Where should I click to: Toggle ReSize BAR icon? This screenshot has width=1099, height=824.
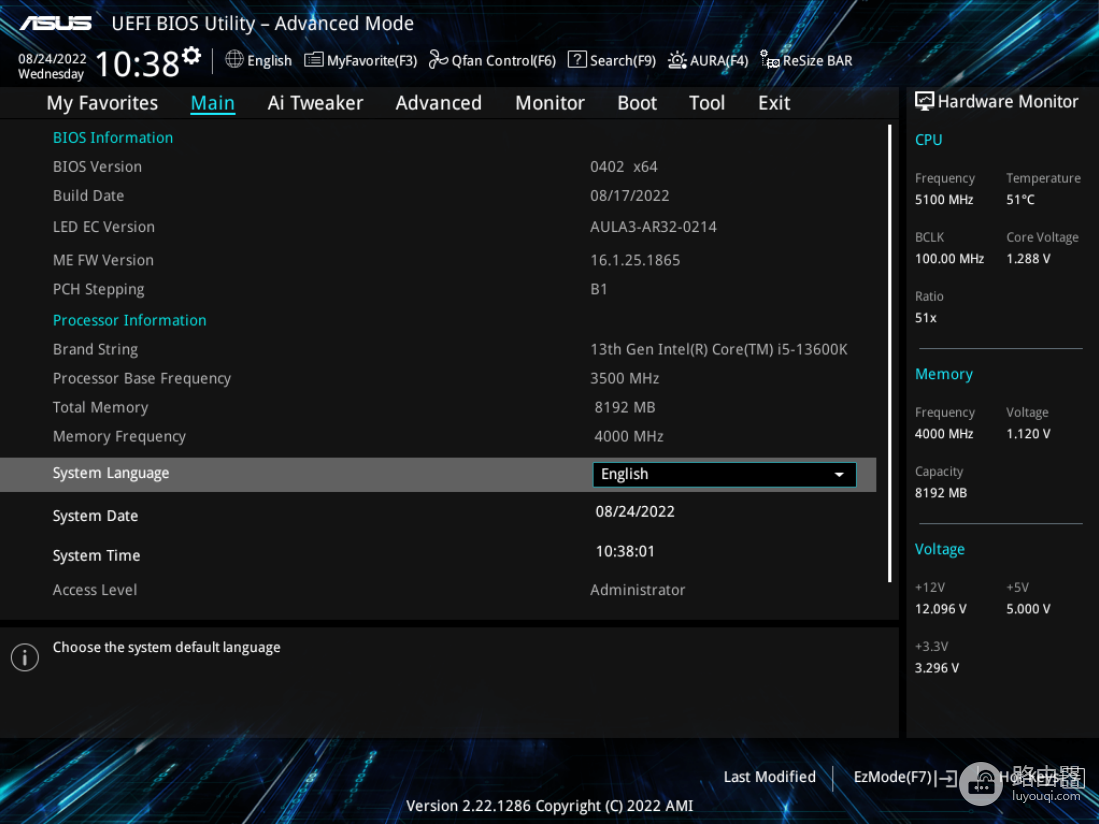[x=770, y=60]
